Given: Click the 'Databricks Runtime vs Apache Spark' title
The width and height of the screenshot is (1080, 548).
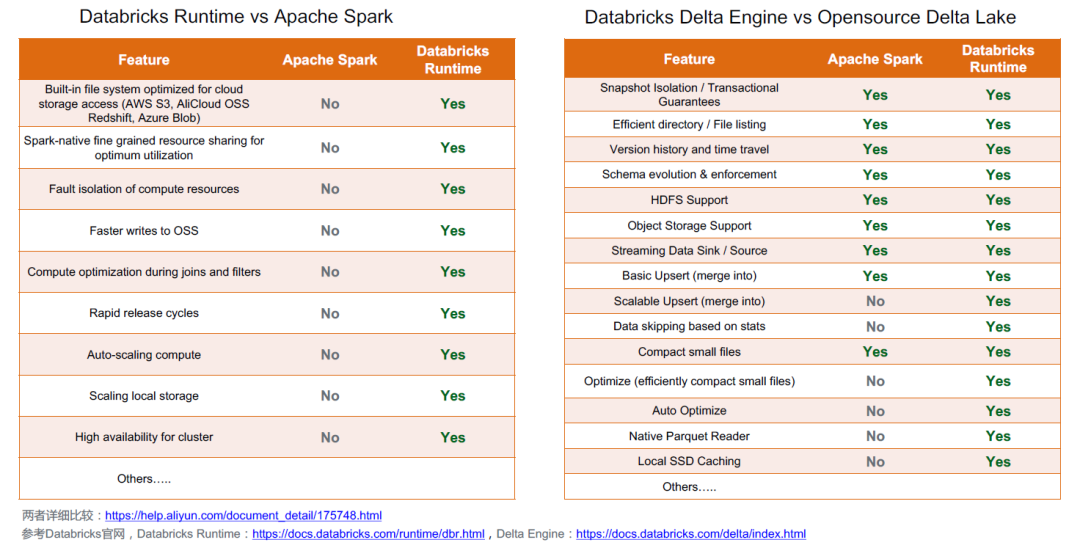Looking at the screenshot, I should (x=236, y=17).
